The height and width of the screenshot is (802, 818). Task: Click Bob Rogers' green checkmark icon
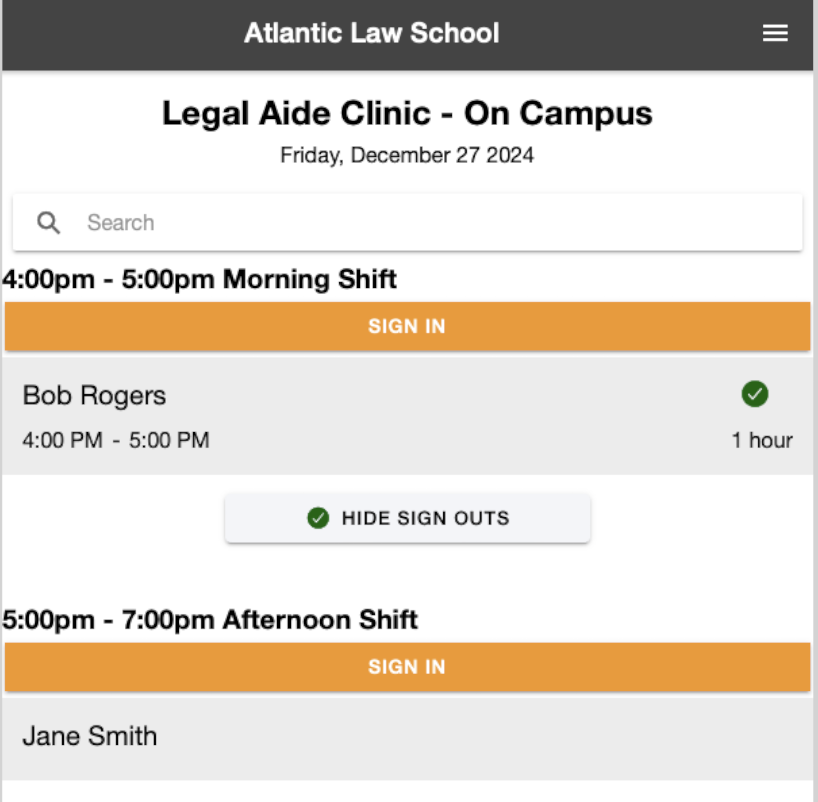(755, 395)
